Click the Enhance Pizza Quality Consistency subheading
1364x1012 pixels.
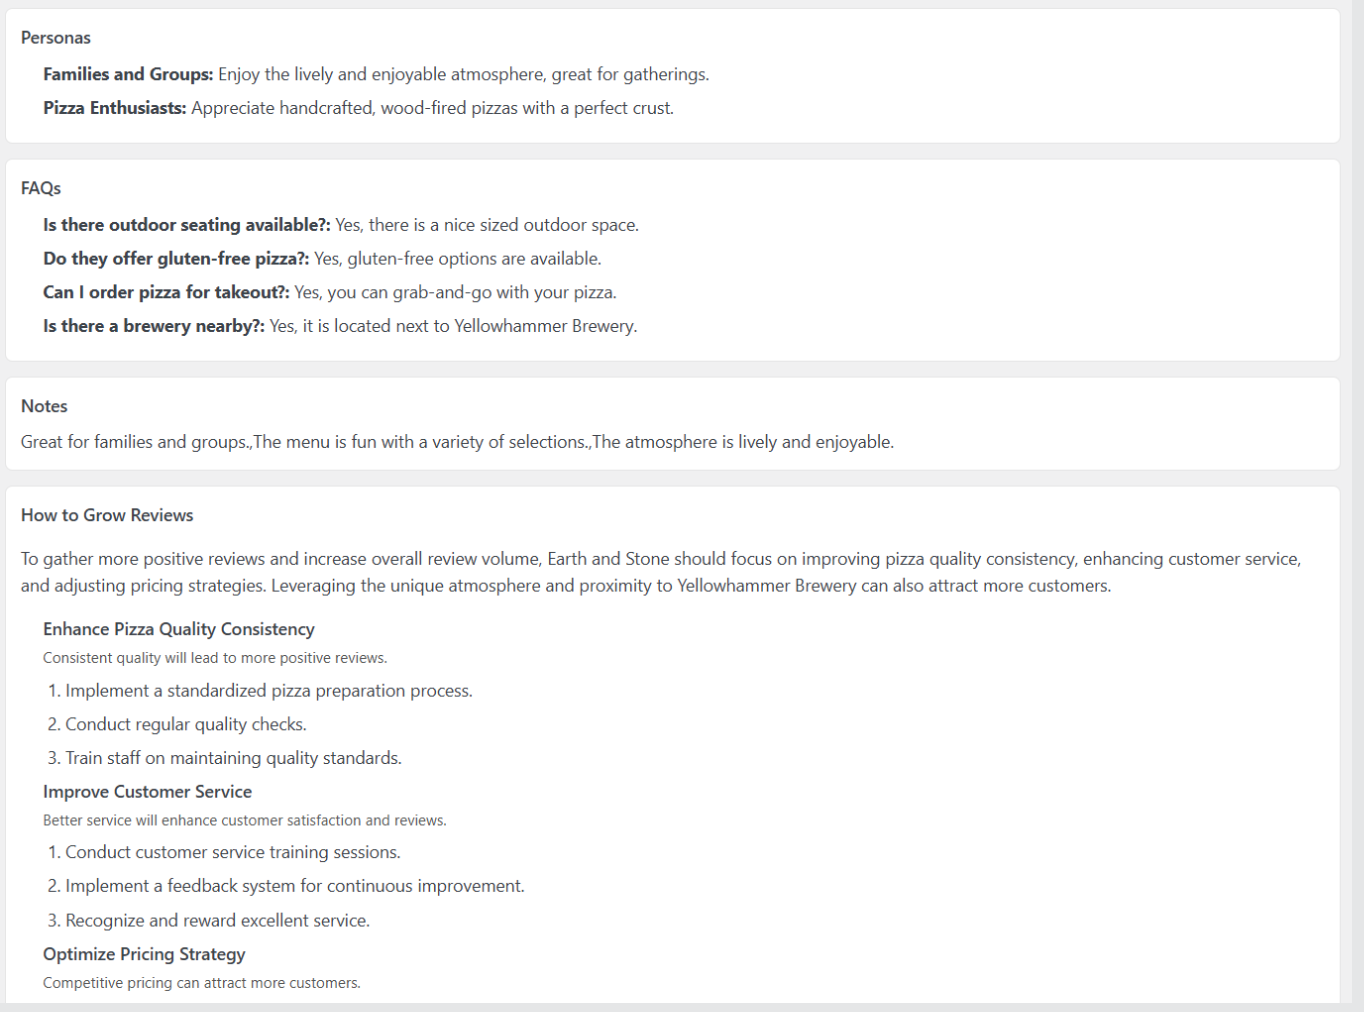(179, 629)
